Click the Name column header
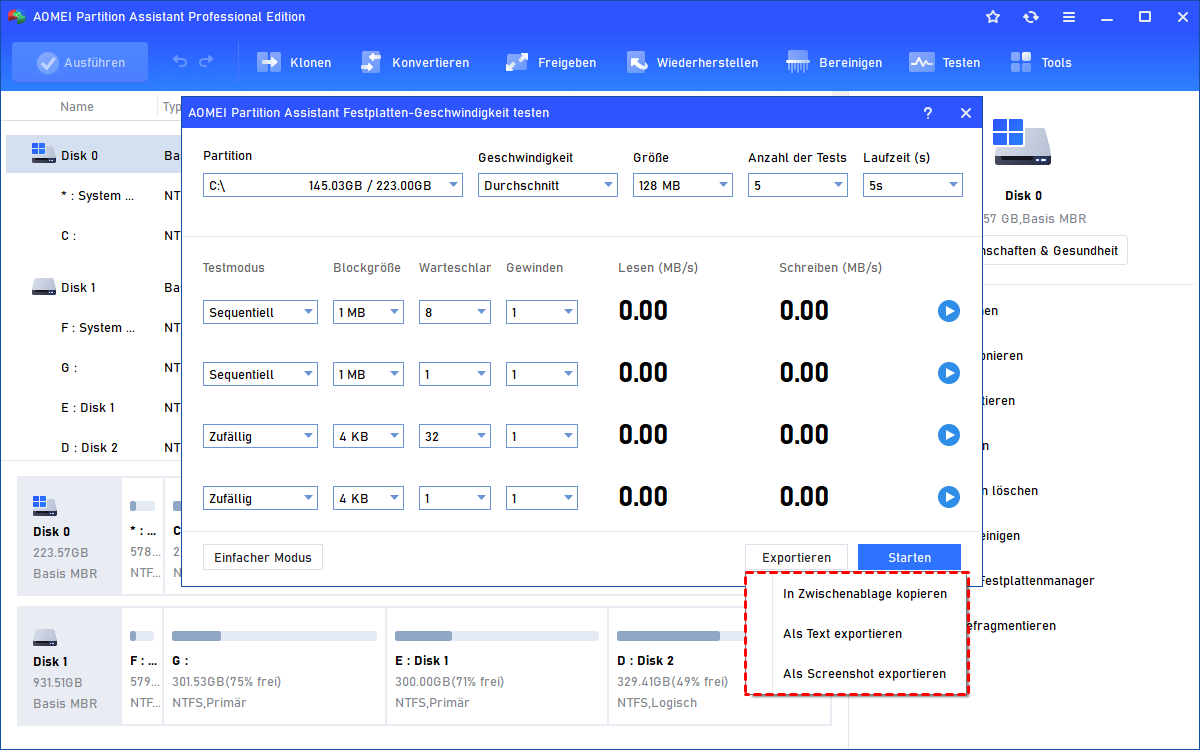 tap(77, 106)
